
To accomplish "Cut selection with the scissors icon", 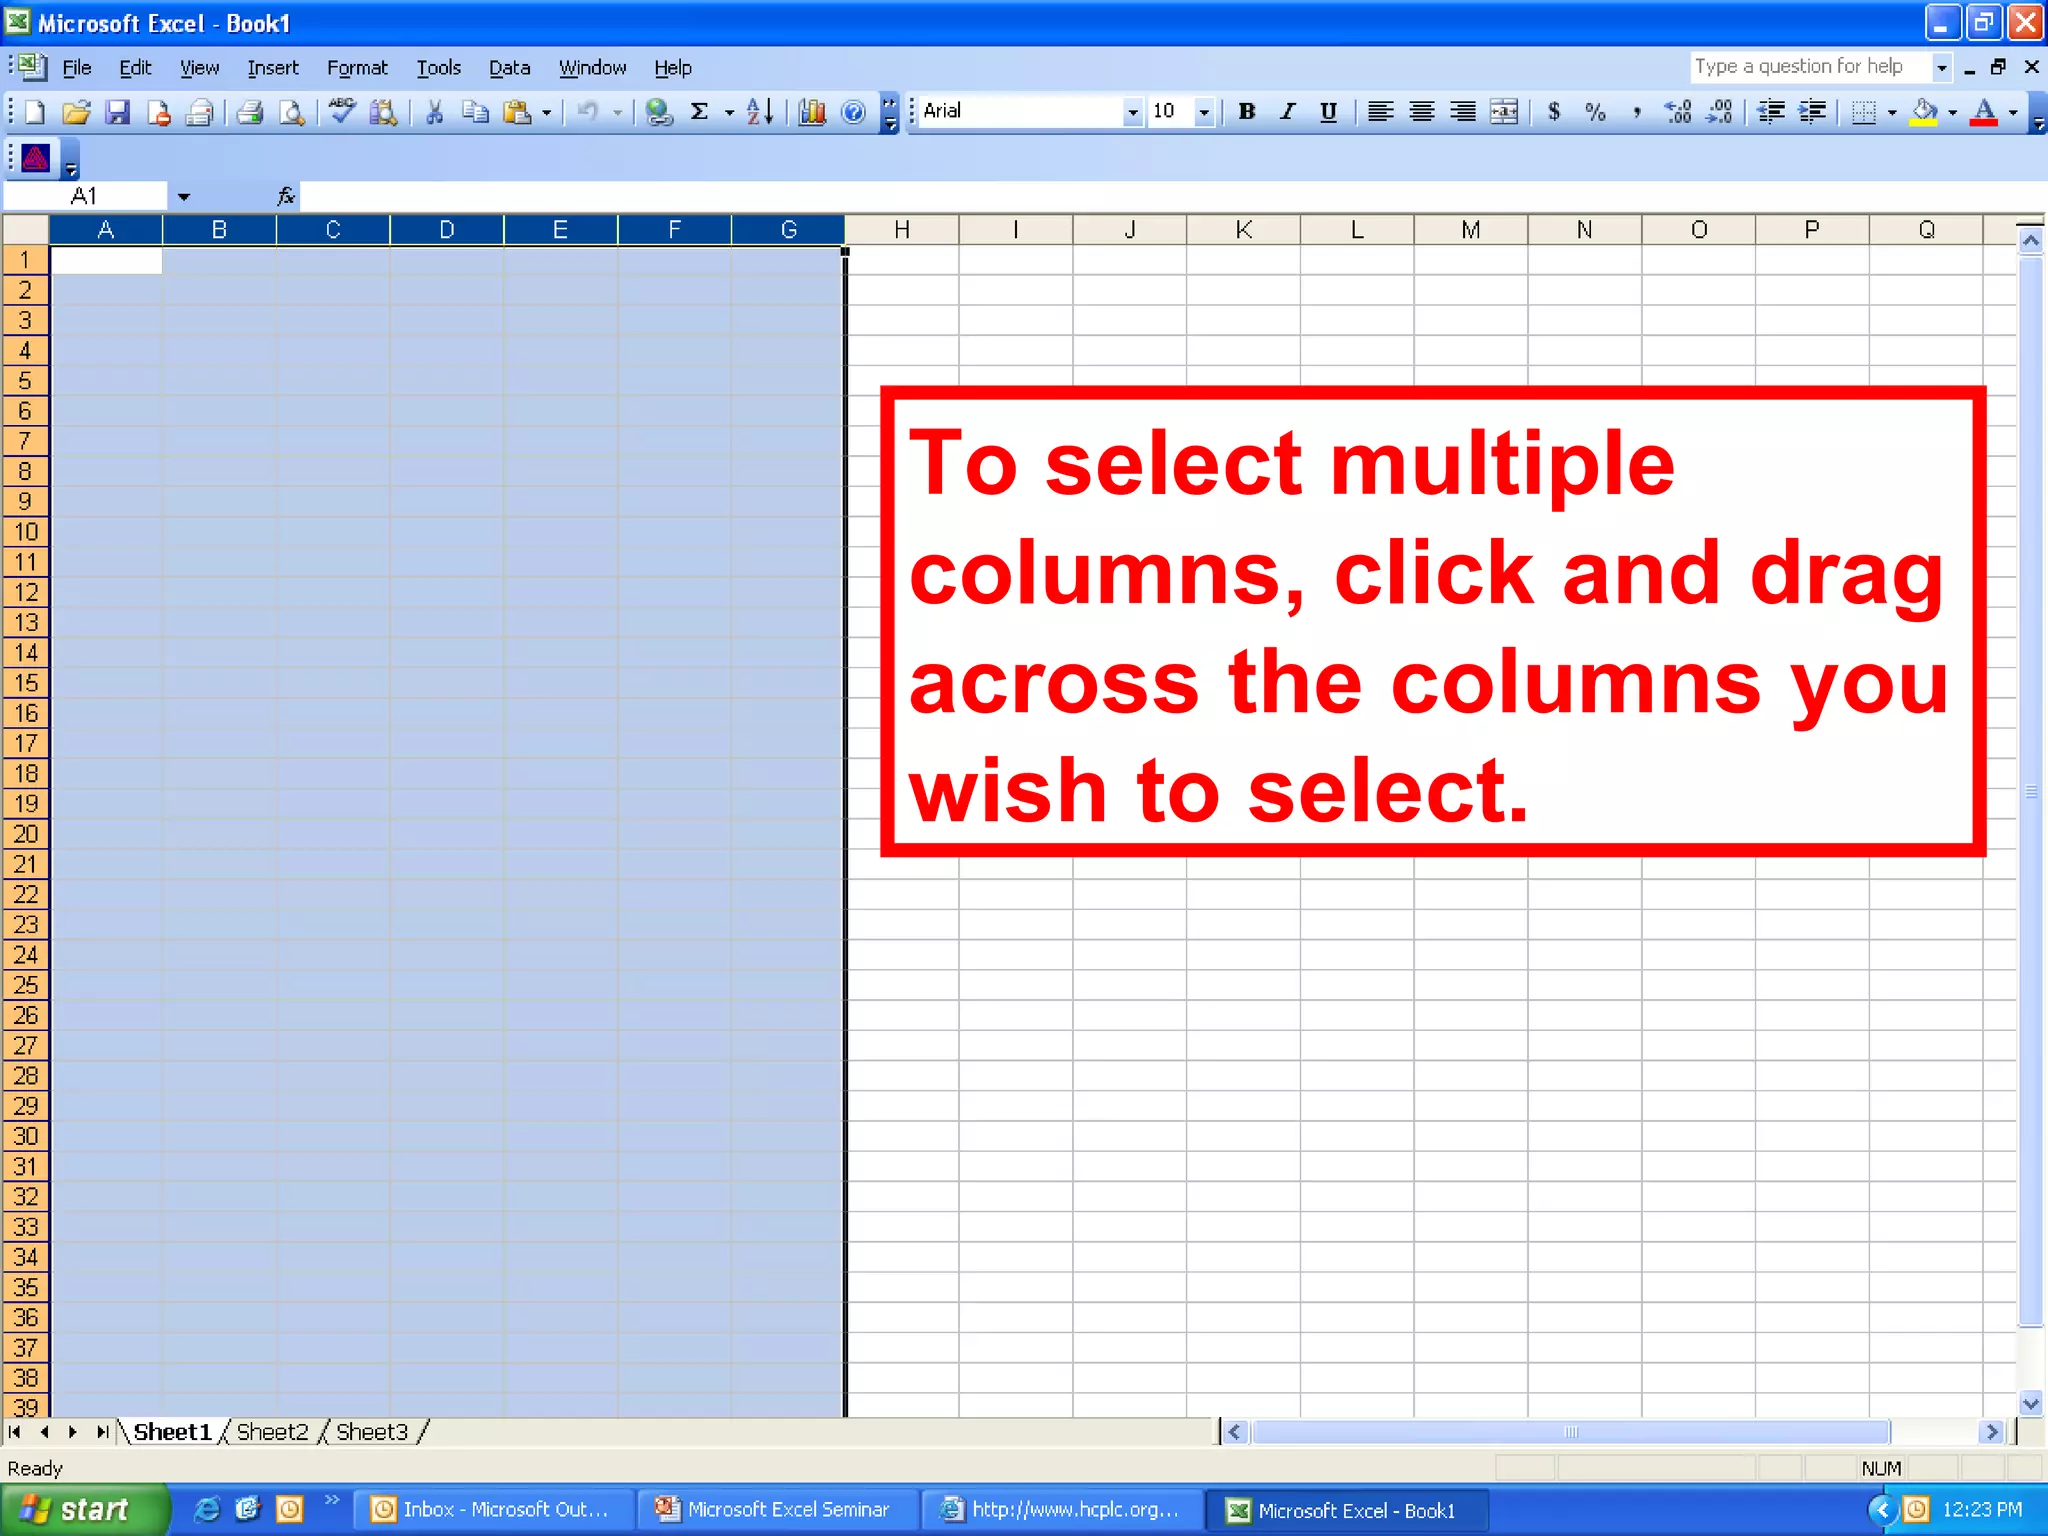I will click(x=434, y=112).
